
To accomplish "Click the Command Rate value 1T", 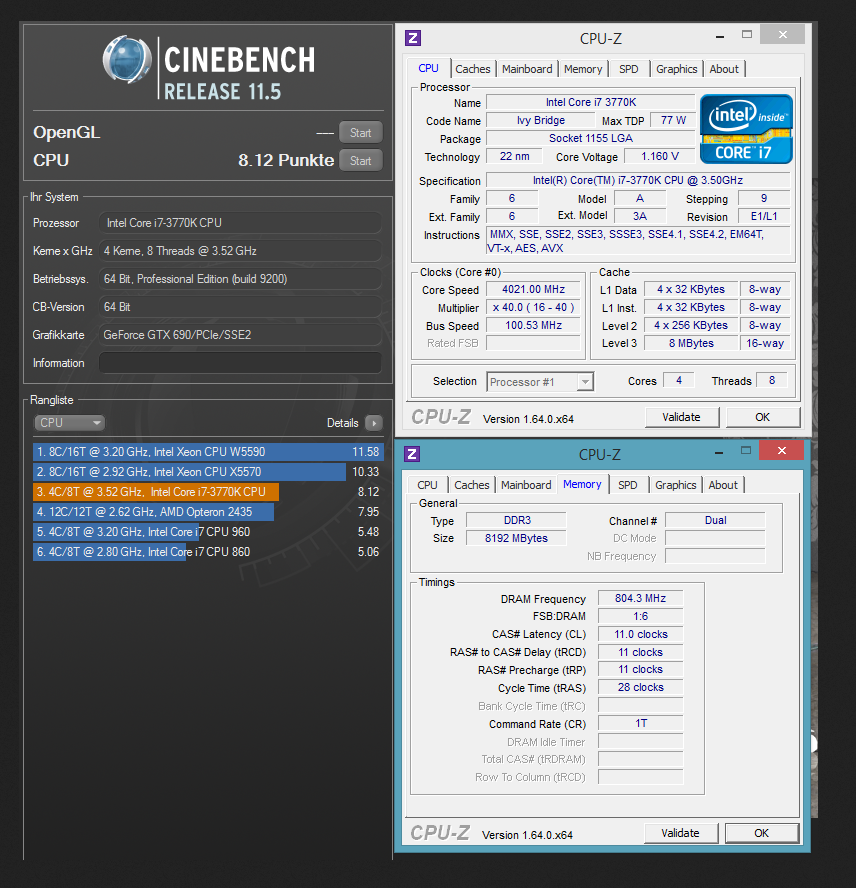I will 641,724.
